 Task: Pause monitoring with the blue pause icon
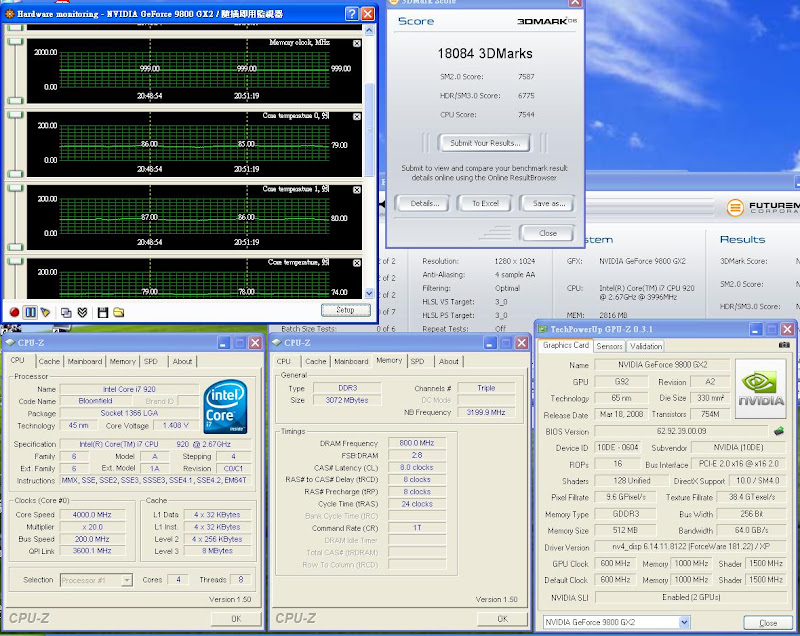pos(30,312)
